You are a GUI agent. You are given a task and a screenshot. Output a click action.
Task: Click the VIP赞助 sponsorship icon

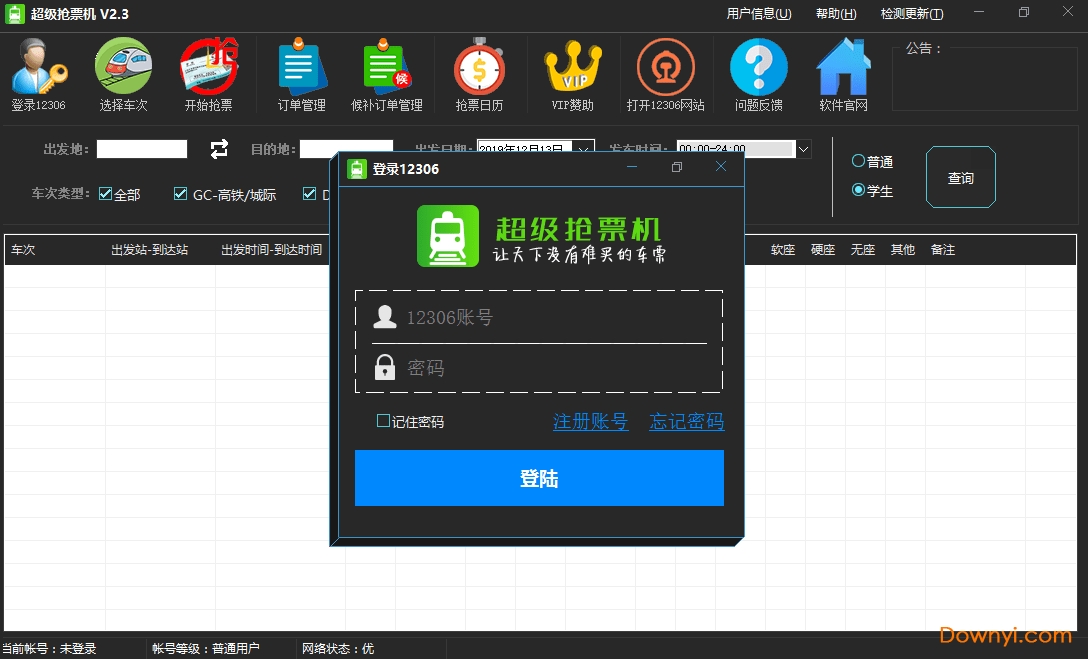[x=572, y=70]
